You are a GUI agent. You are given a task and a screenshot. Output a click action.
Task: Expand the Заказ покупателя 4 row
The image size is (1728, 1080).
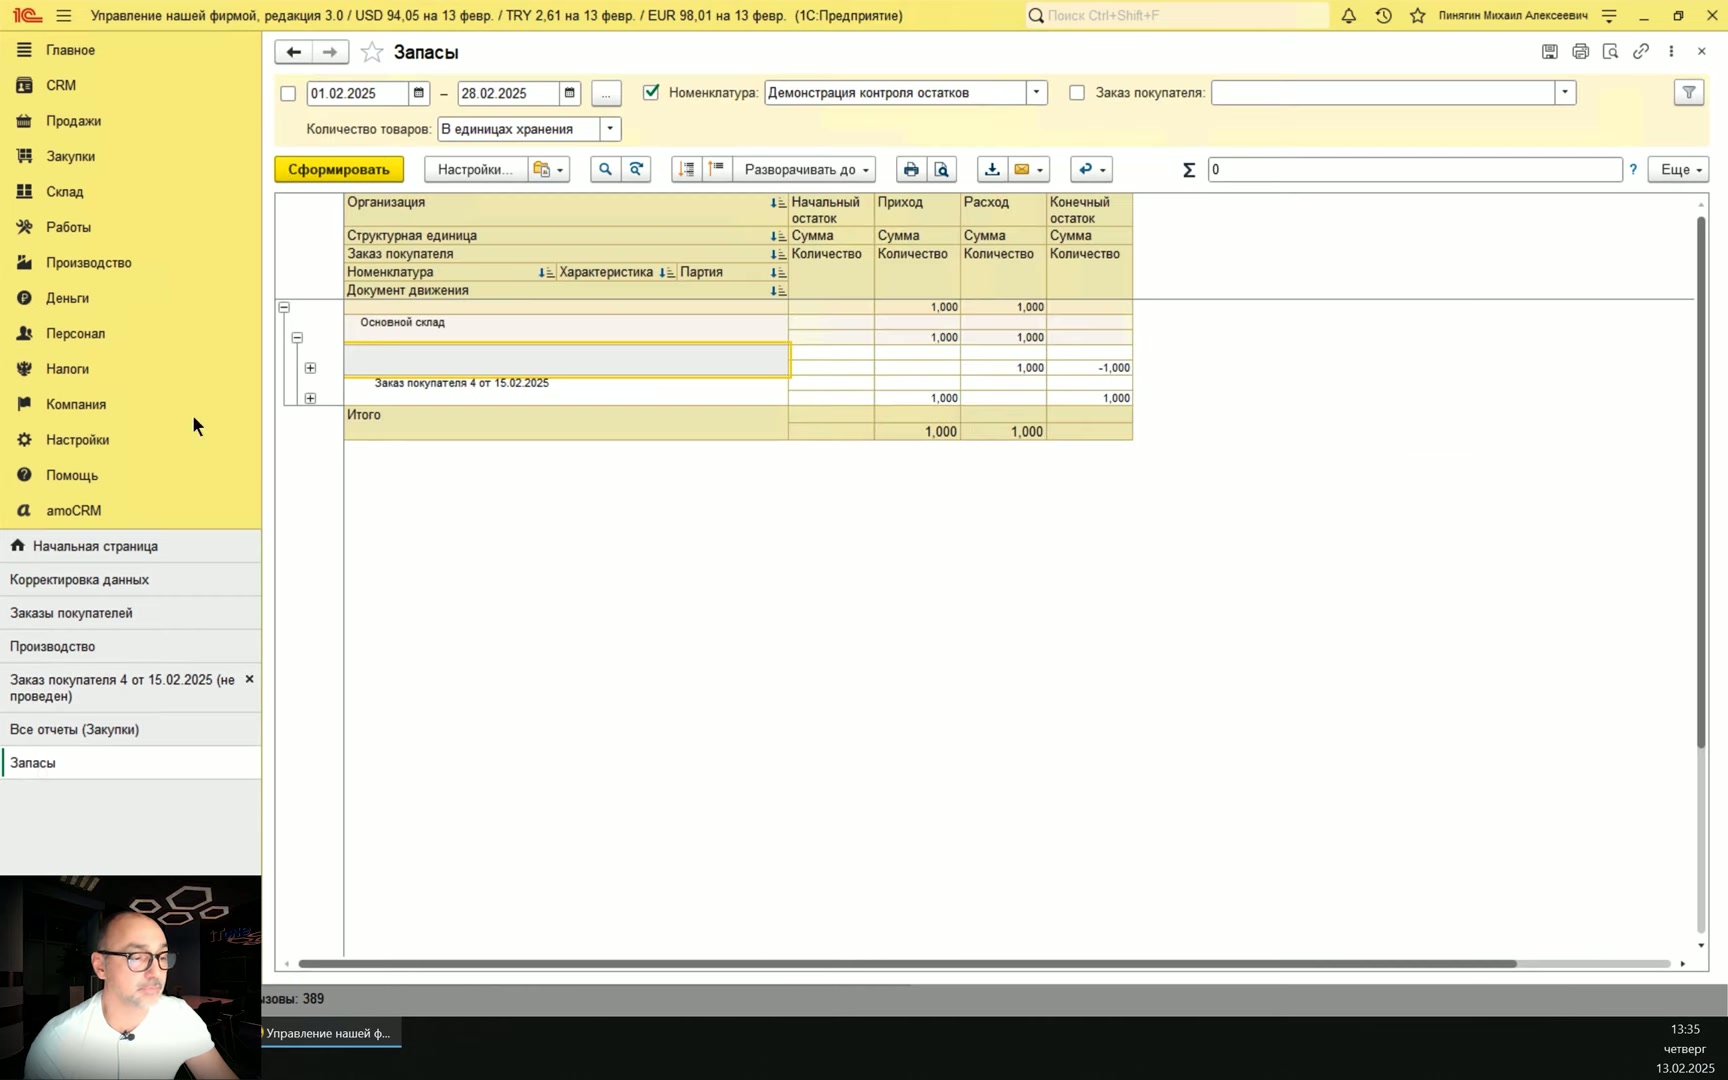pos(310,398)
